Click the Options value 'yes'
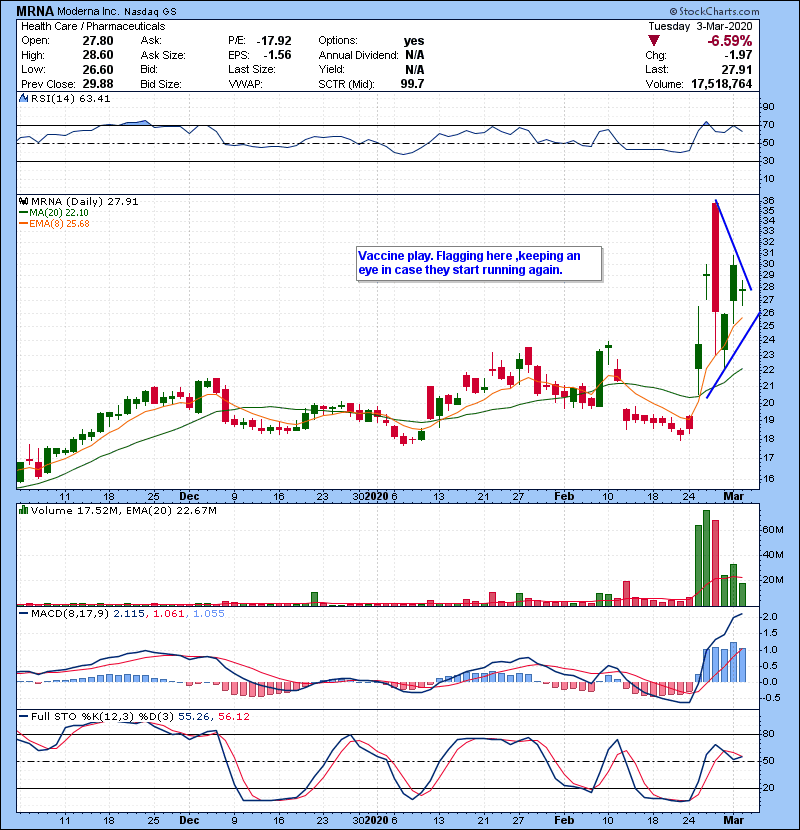 414,41
